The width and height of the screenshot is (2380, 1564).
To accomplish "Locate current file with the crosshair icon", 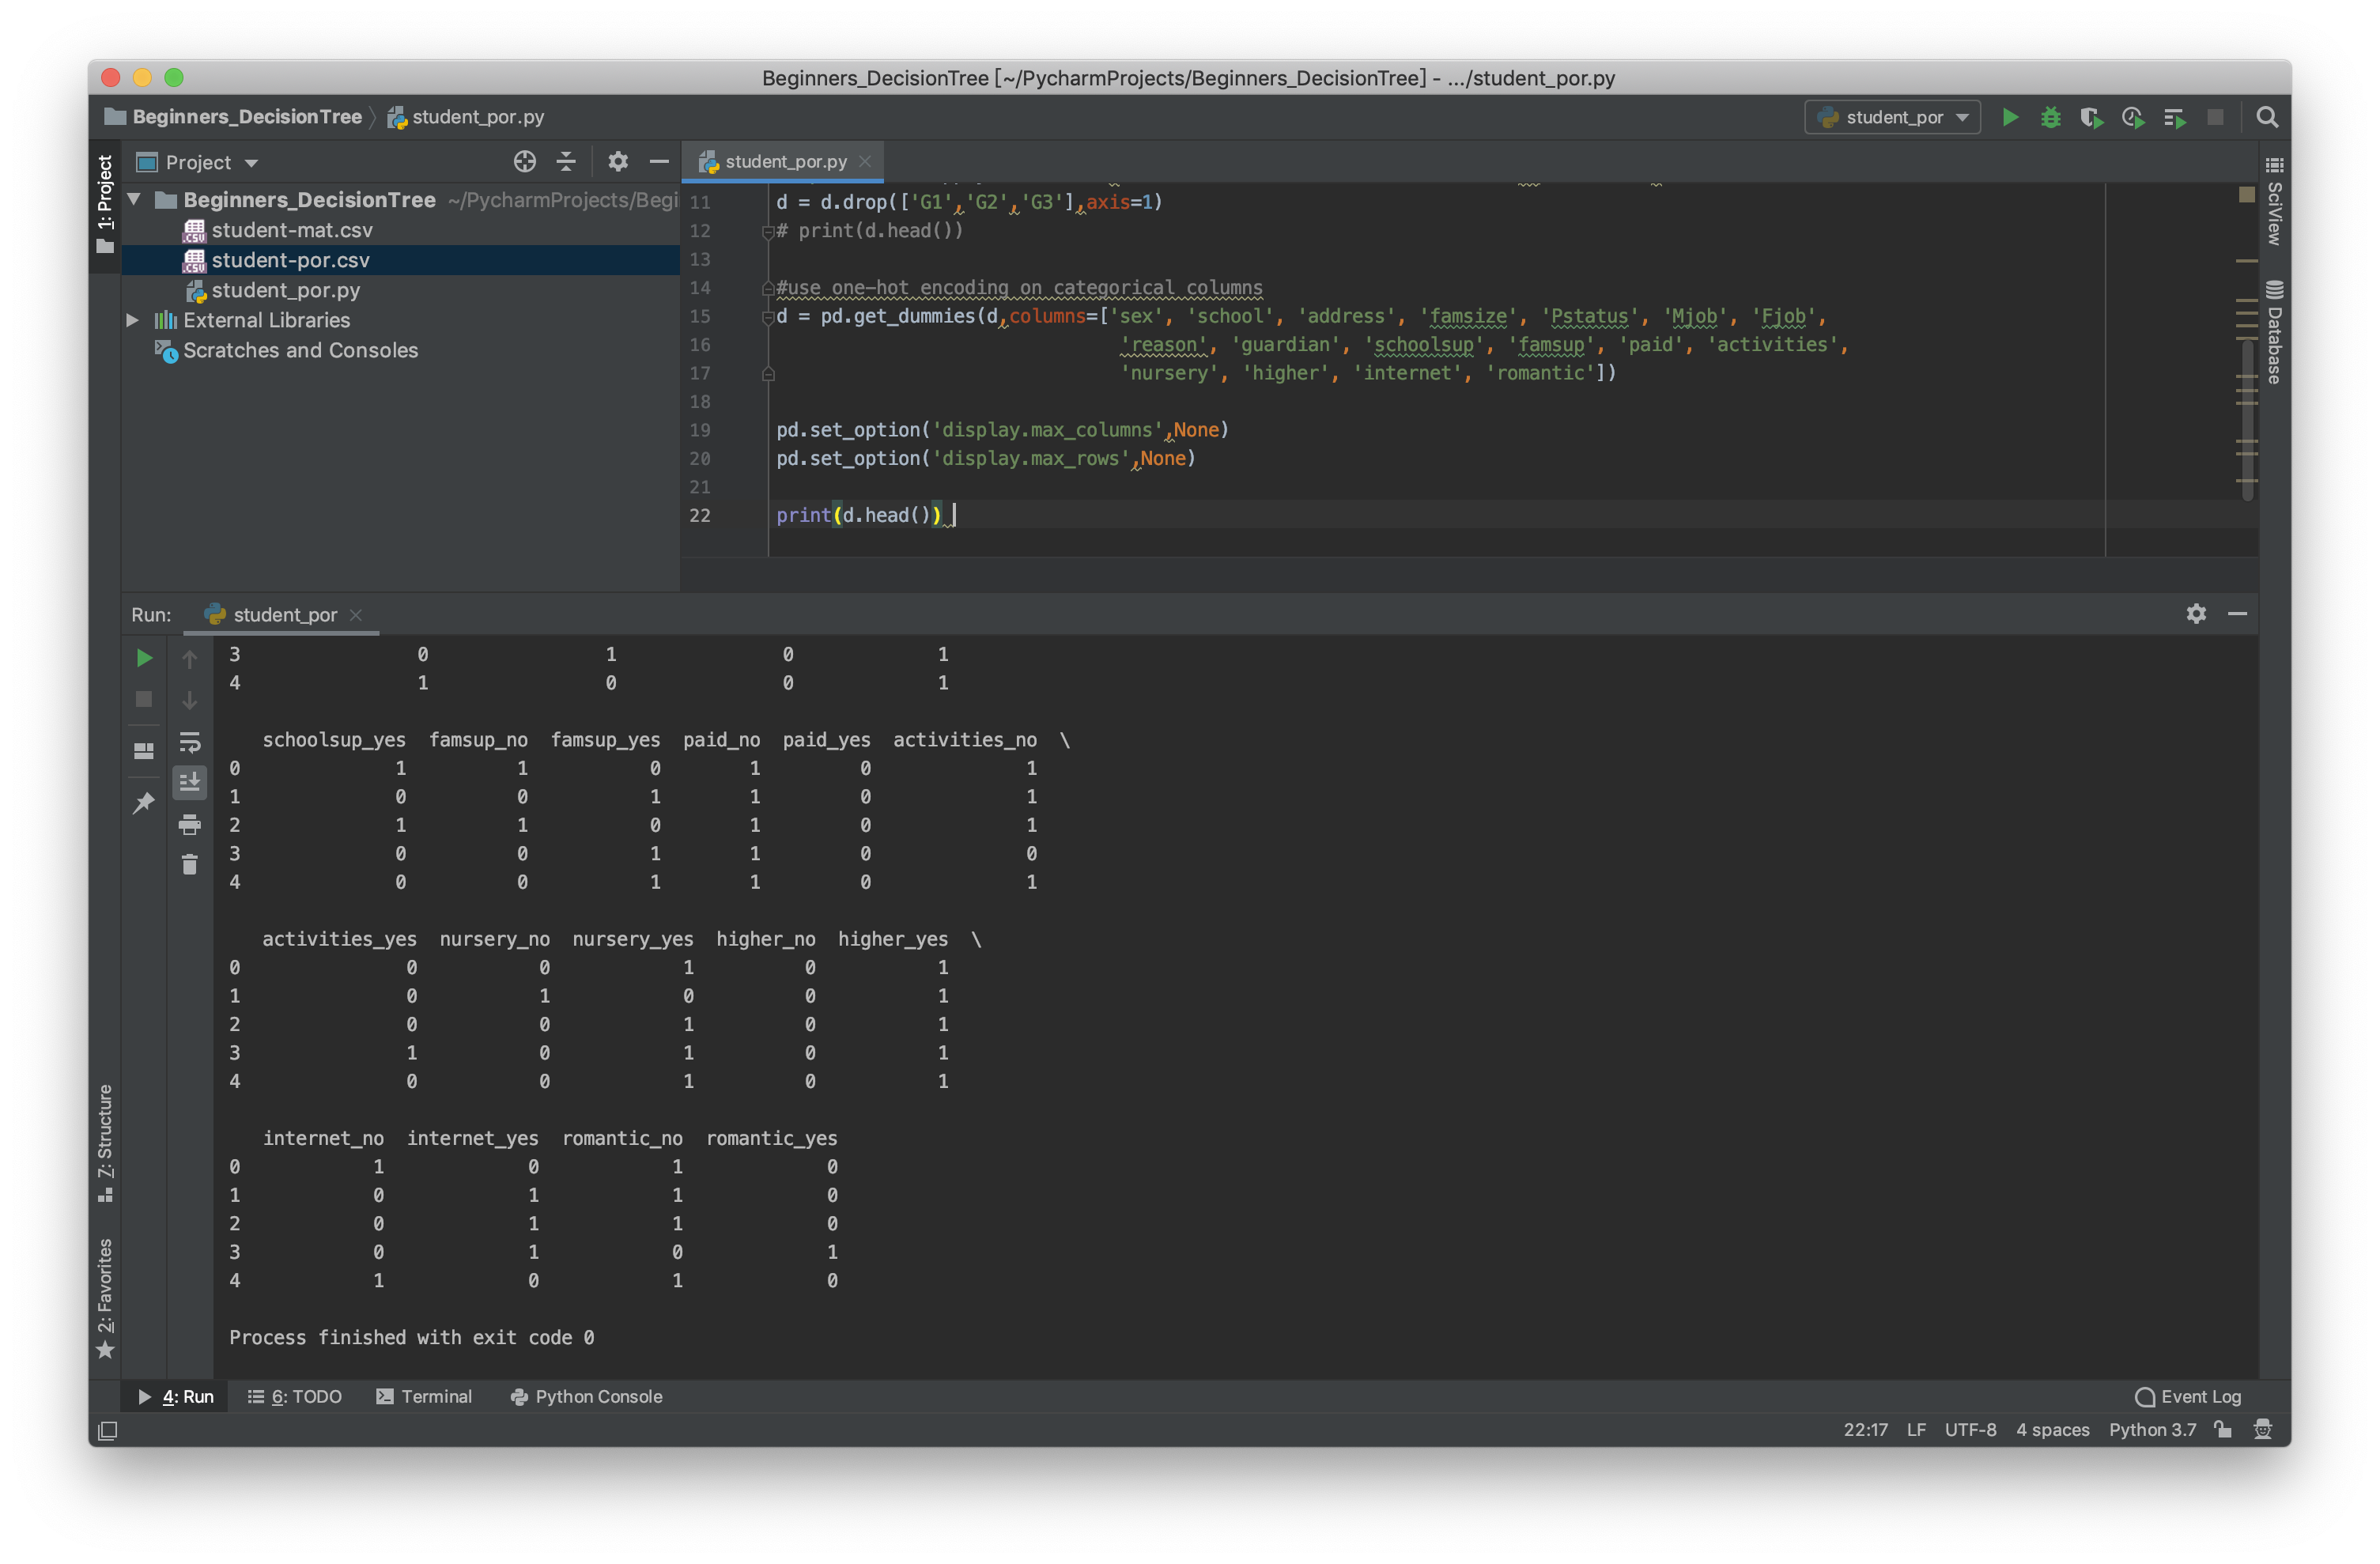I will tap(524, 162).
